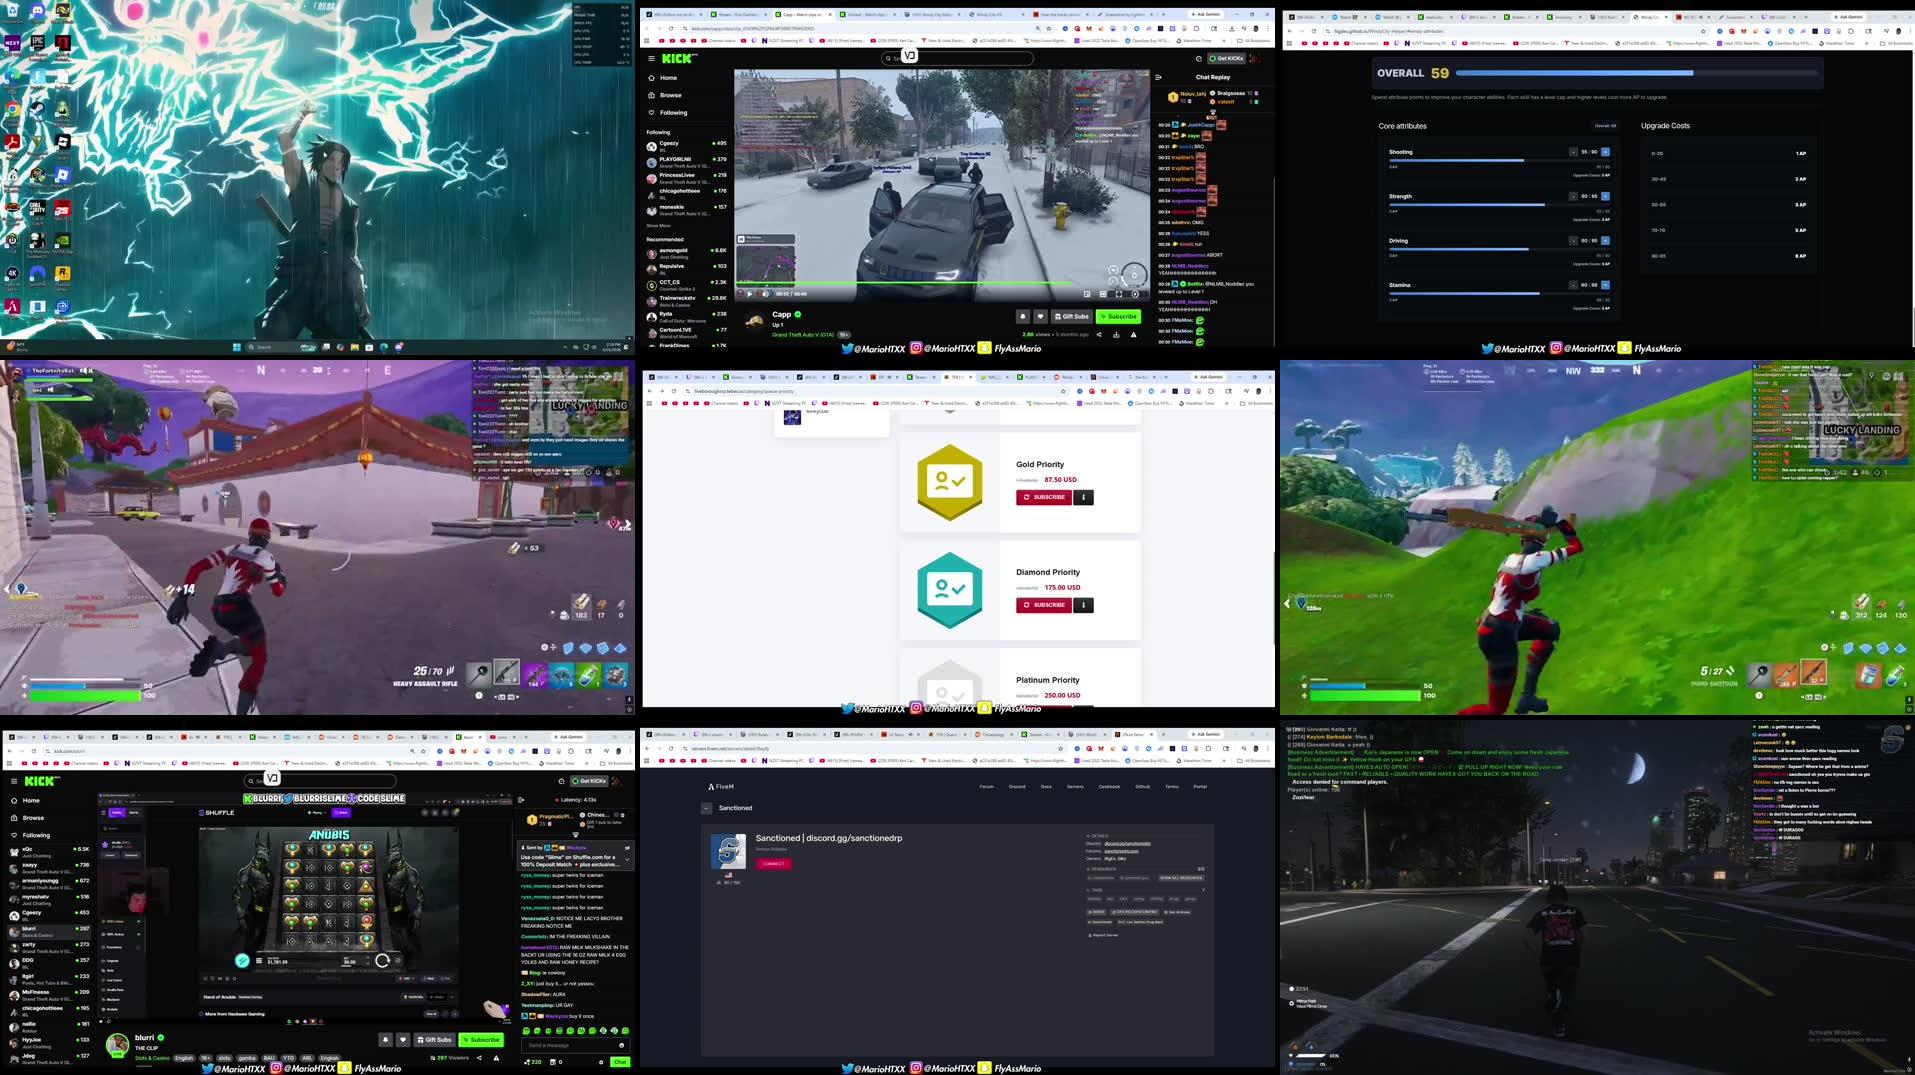Increase Stamina attribute with plus button
The height and width of the screenshot is (1075, 1915).
[x=1605, y=285]
